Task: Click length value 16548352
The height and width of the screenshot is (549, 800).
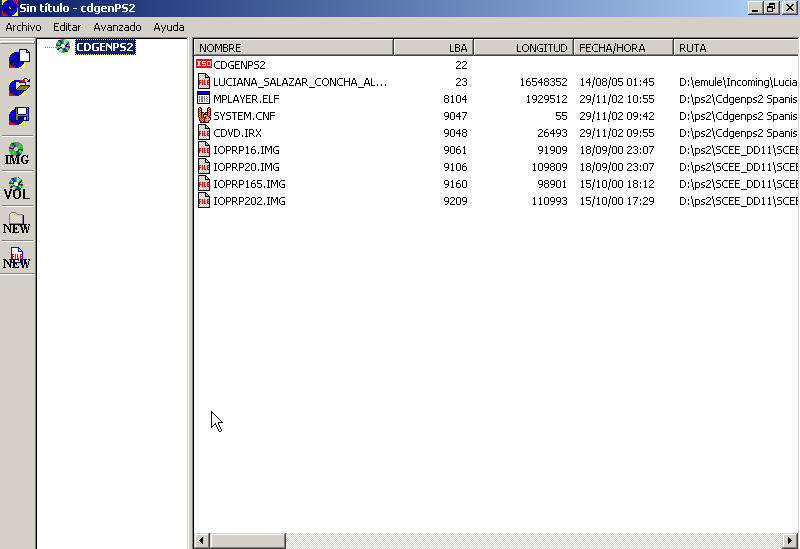Action: click(543, 82)
